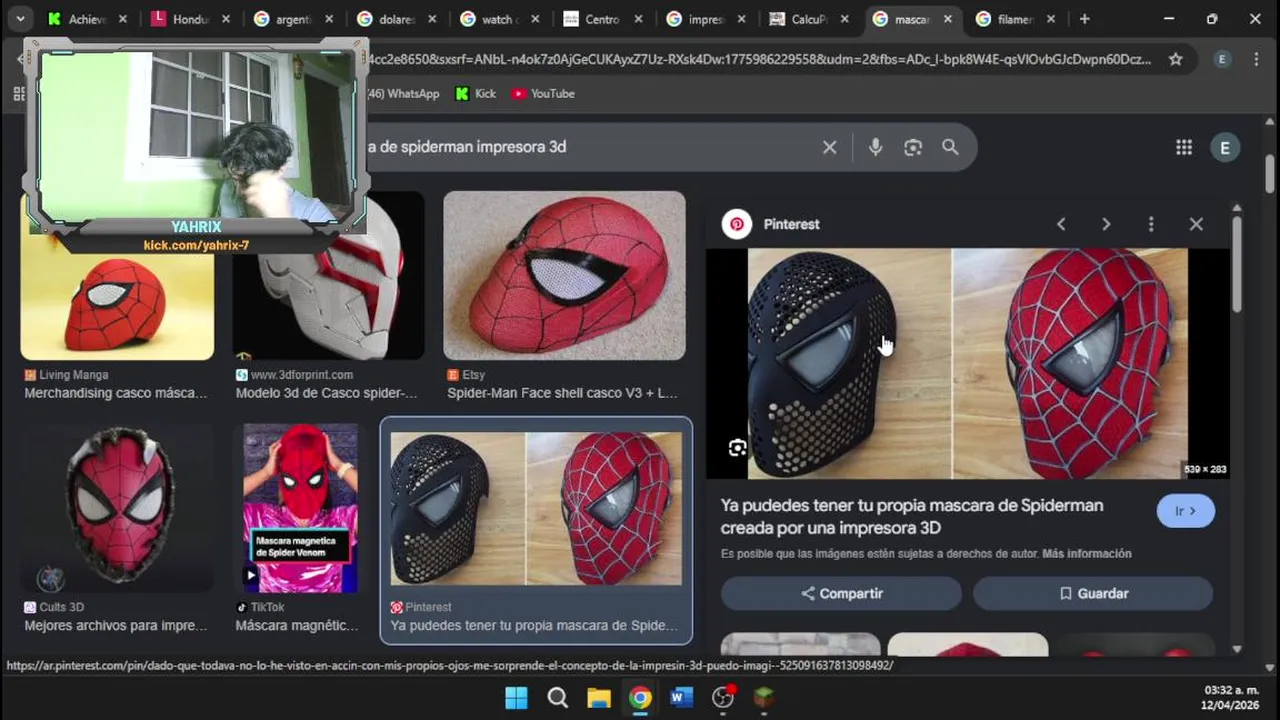The height and width of the screenshot is (720, 1280).
Task: Click the Chrome taskbar icon
Action: point(640,697)
